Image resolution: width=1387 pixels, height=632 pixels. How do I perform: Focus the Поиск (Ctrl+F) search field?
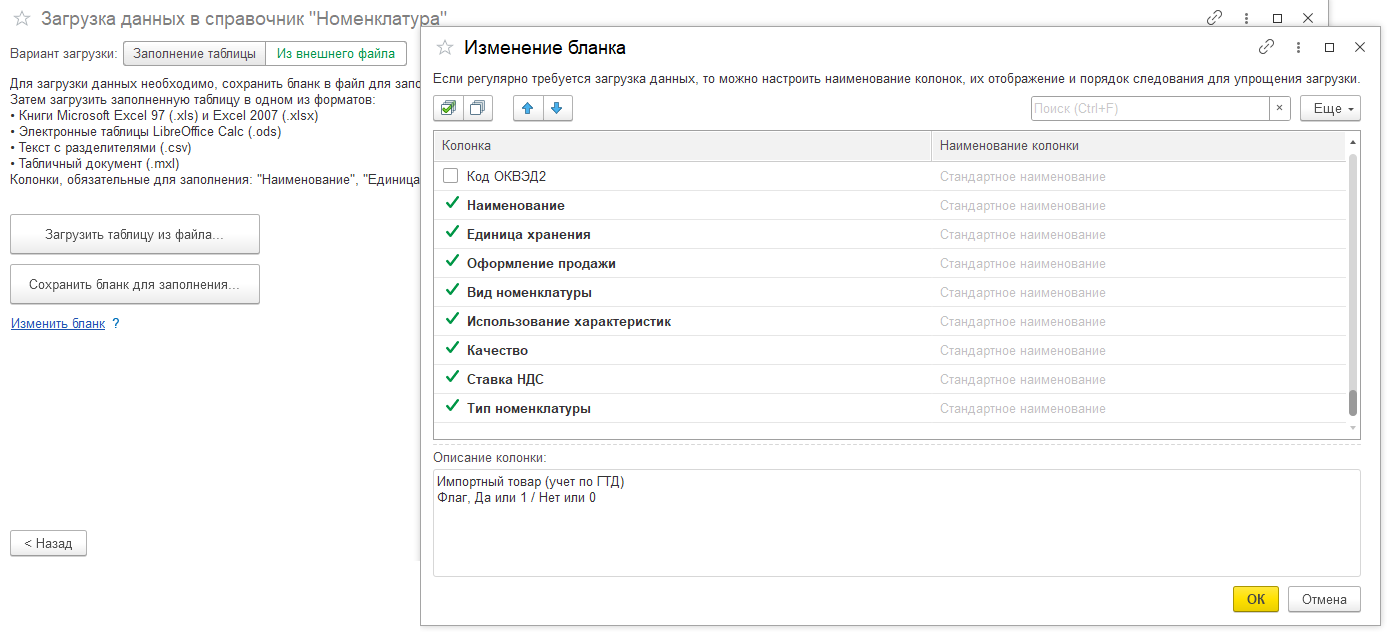pos(1150,108)
